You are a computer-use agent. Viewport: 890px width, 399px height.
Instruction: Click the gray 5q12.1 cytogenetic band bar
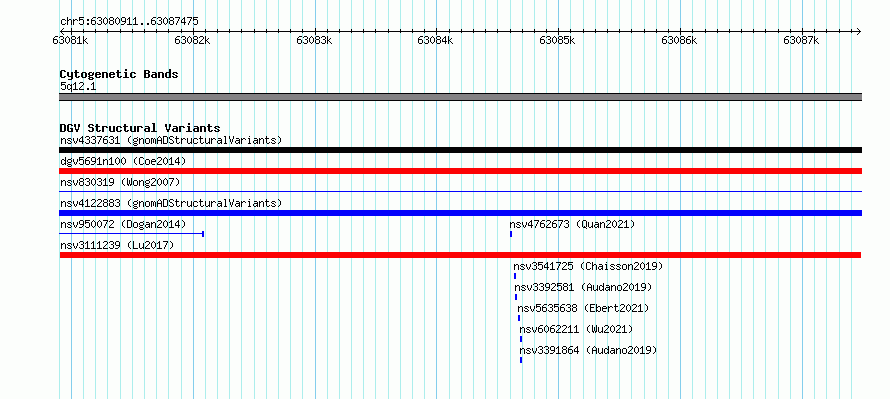460,97
